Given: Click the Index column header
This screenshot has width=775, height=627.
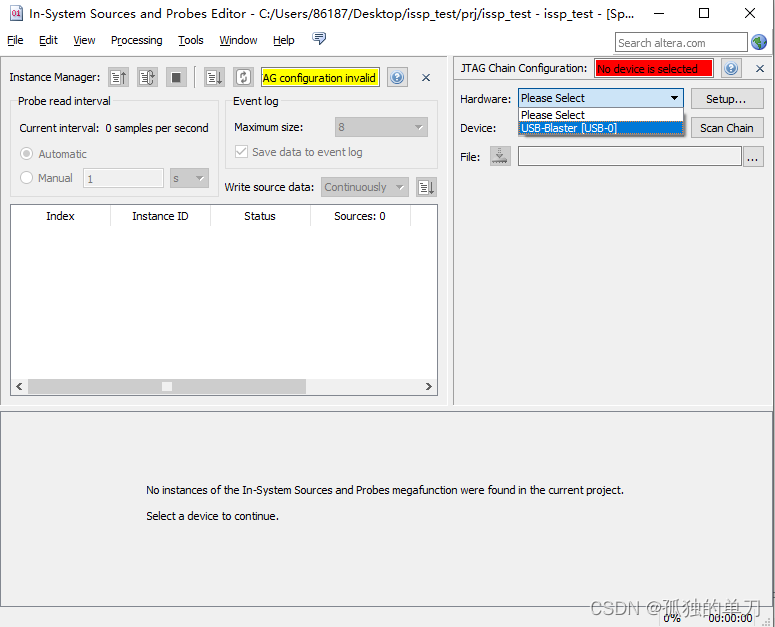Looking at the screenshot, I should pos(60,216).
